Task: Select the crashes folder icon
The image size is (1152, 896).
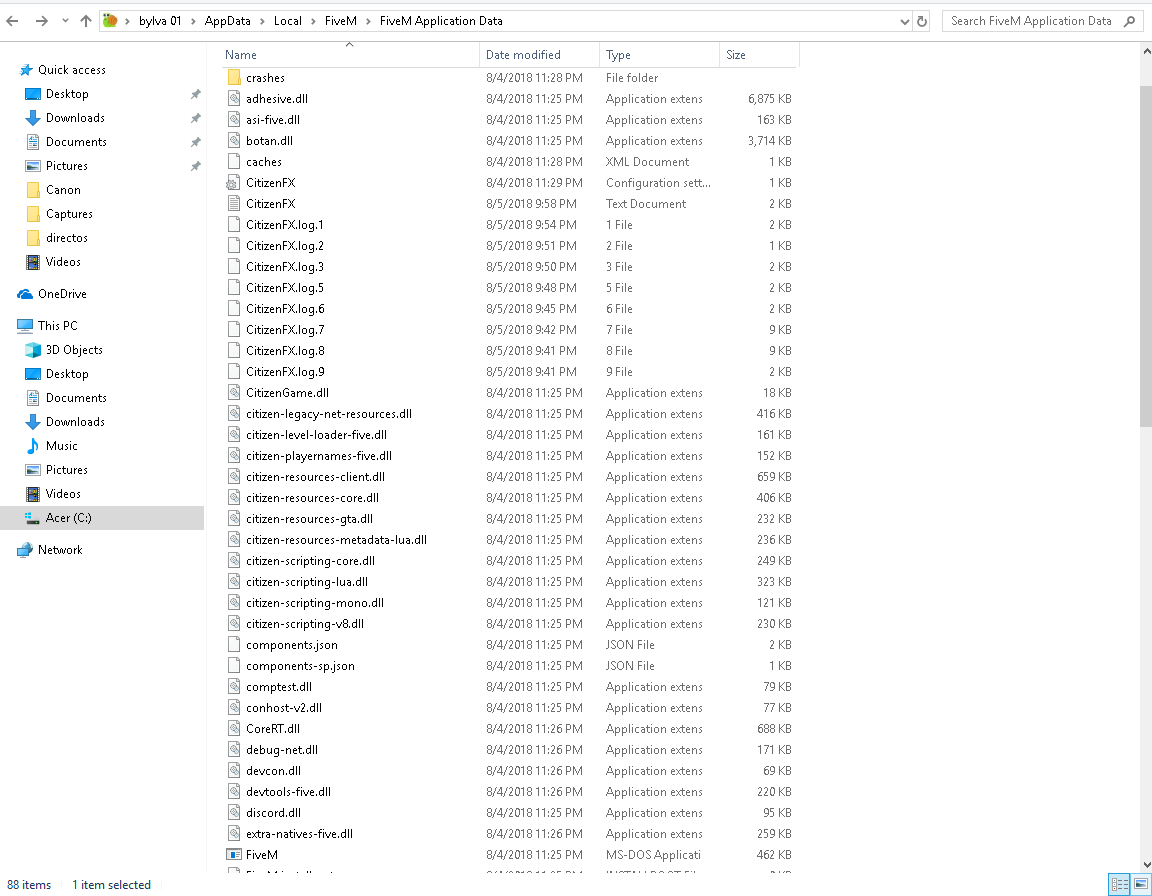Action: tap(234, 78)
